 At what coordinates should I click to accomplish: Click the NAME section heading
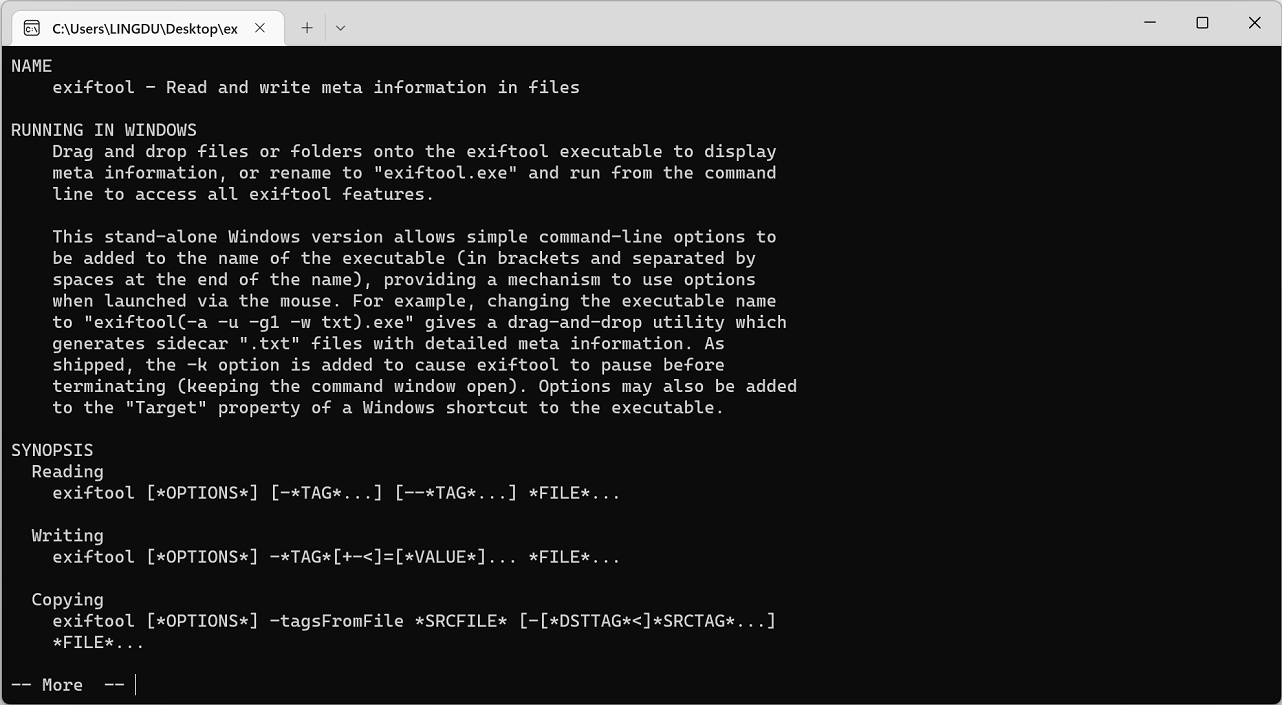pyautogui.click(x=32, y=66)
